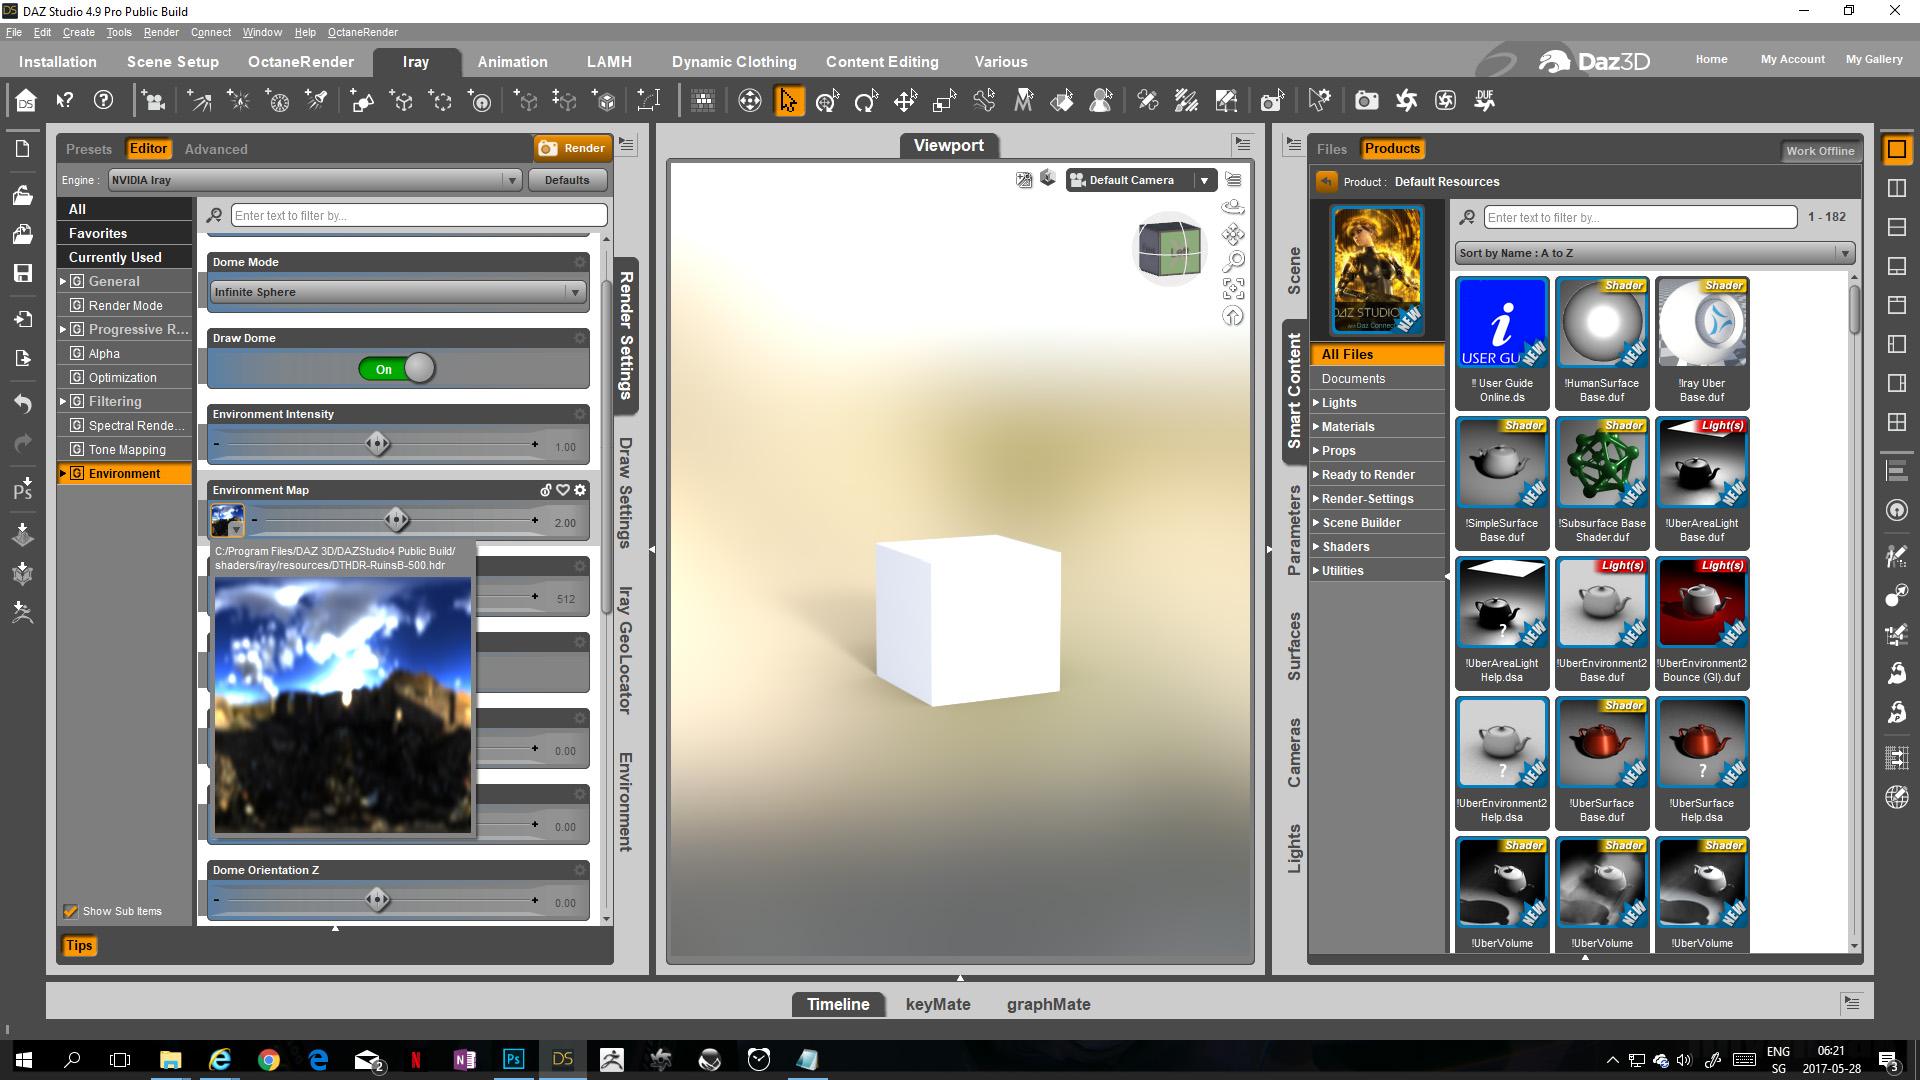Open the Render menu
Viewport: 1920px width, 1080px height.
(x=160, y=32)
